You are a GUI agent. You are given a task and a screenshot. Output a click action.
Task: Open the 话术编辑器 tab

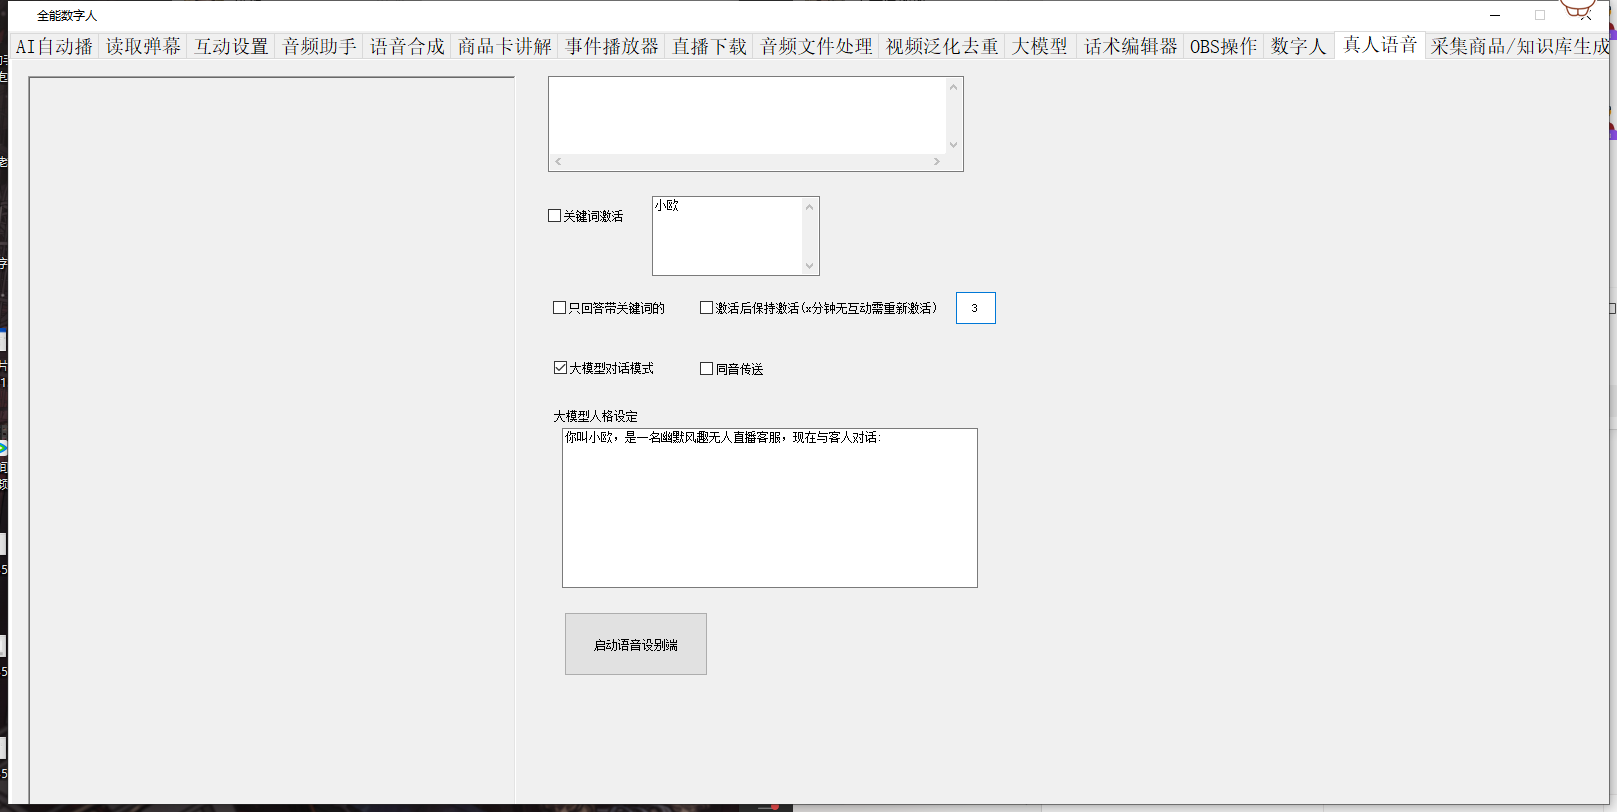pos(1130,46)
